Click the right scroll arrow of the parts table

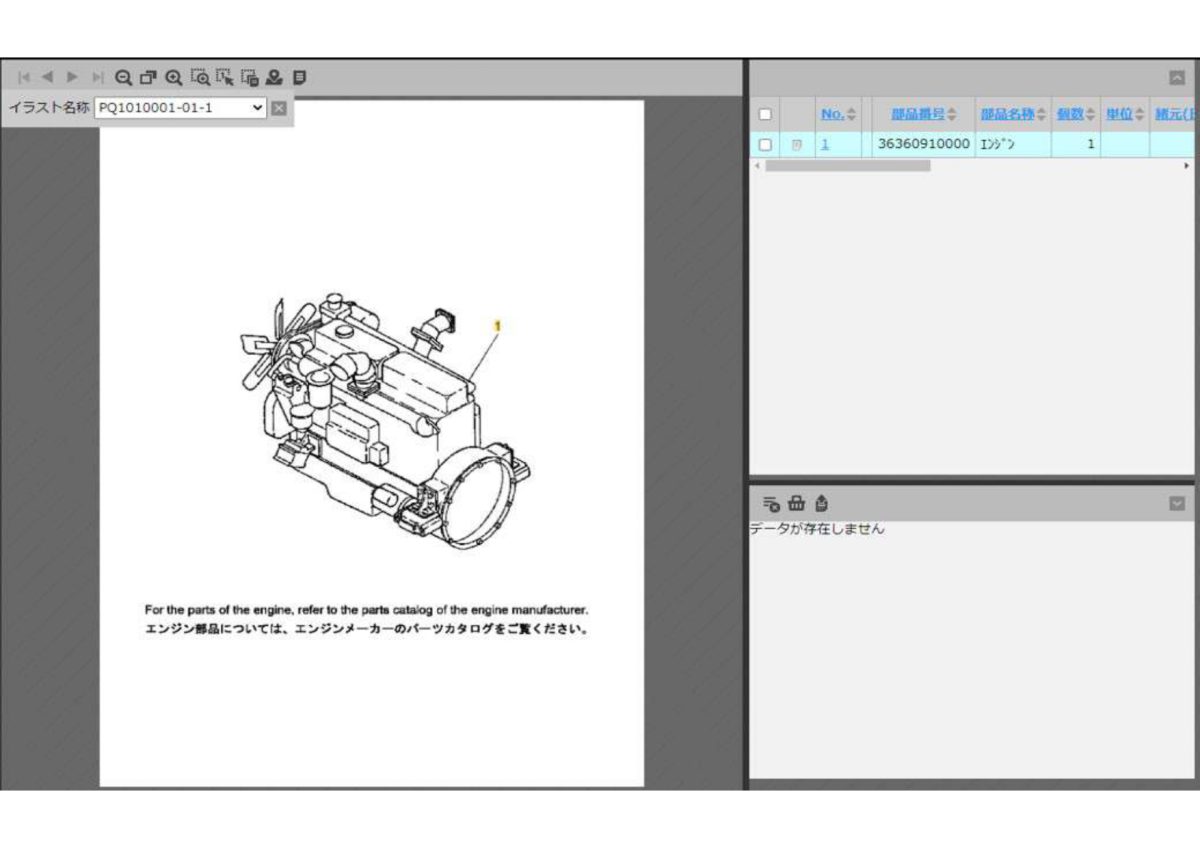click(1187, 166)
